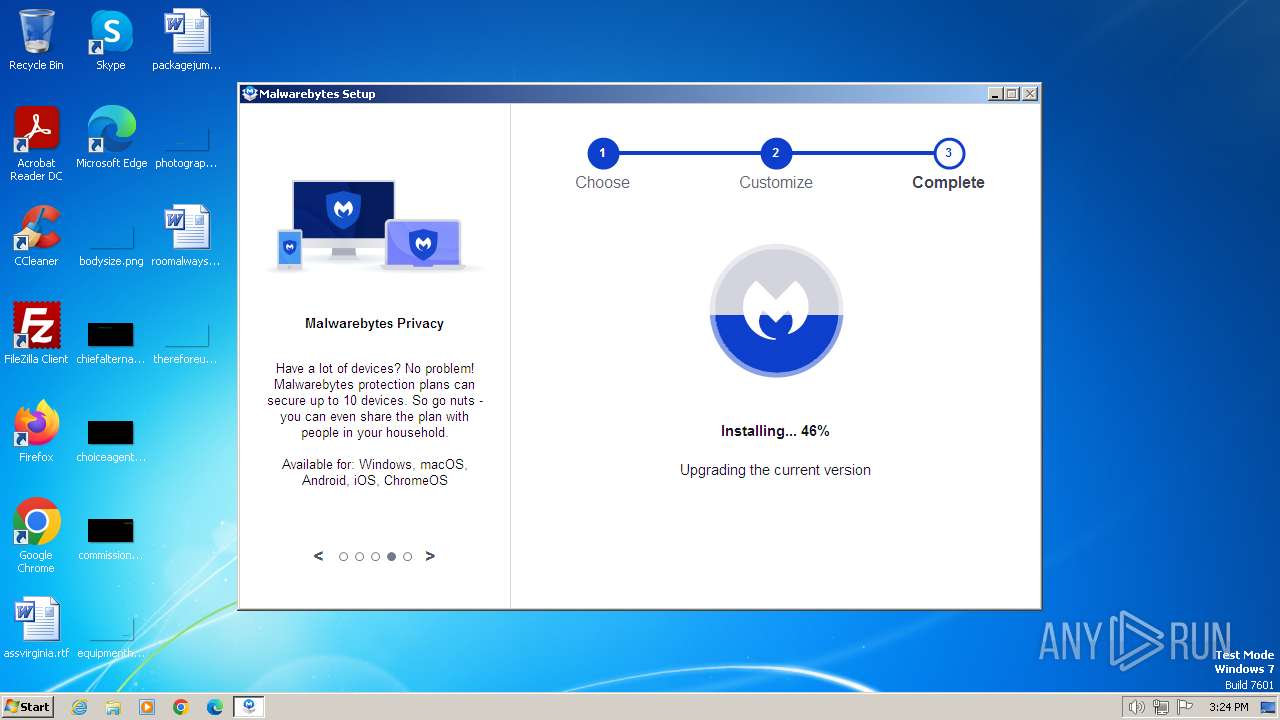The image size is (1280, 720).
Task: Go to previous slide with left arrow
Action: (x=319, y=556)
